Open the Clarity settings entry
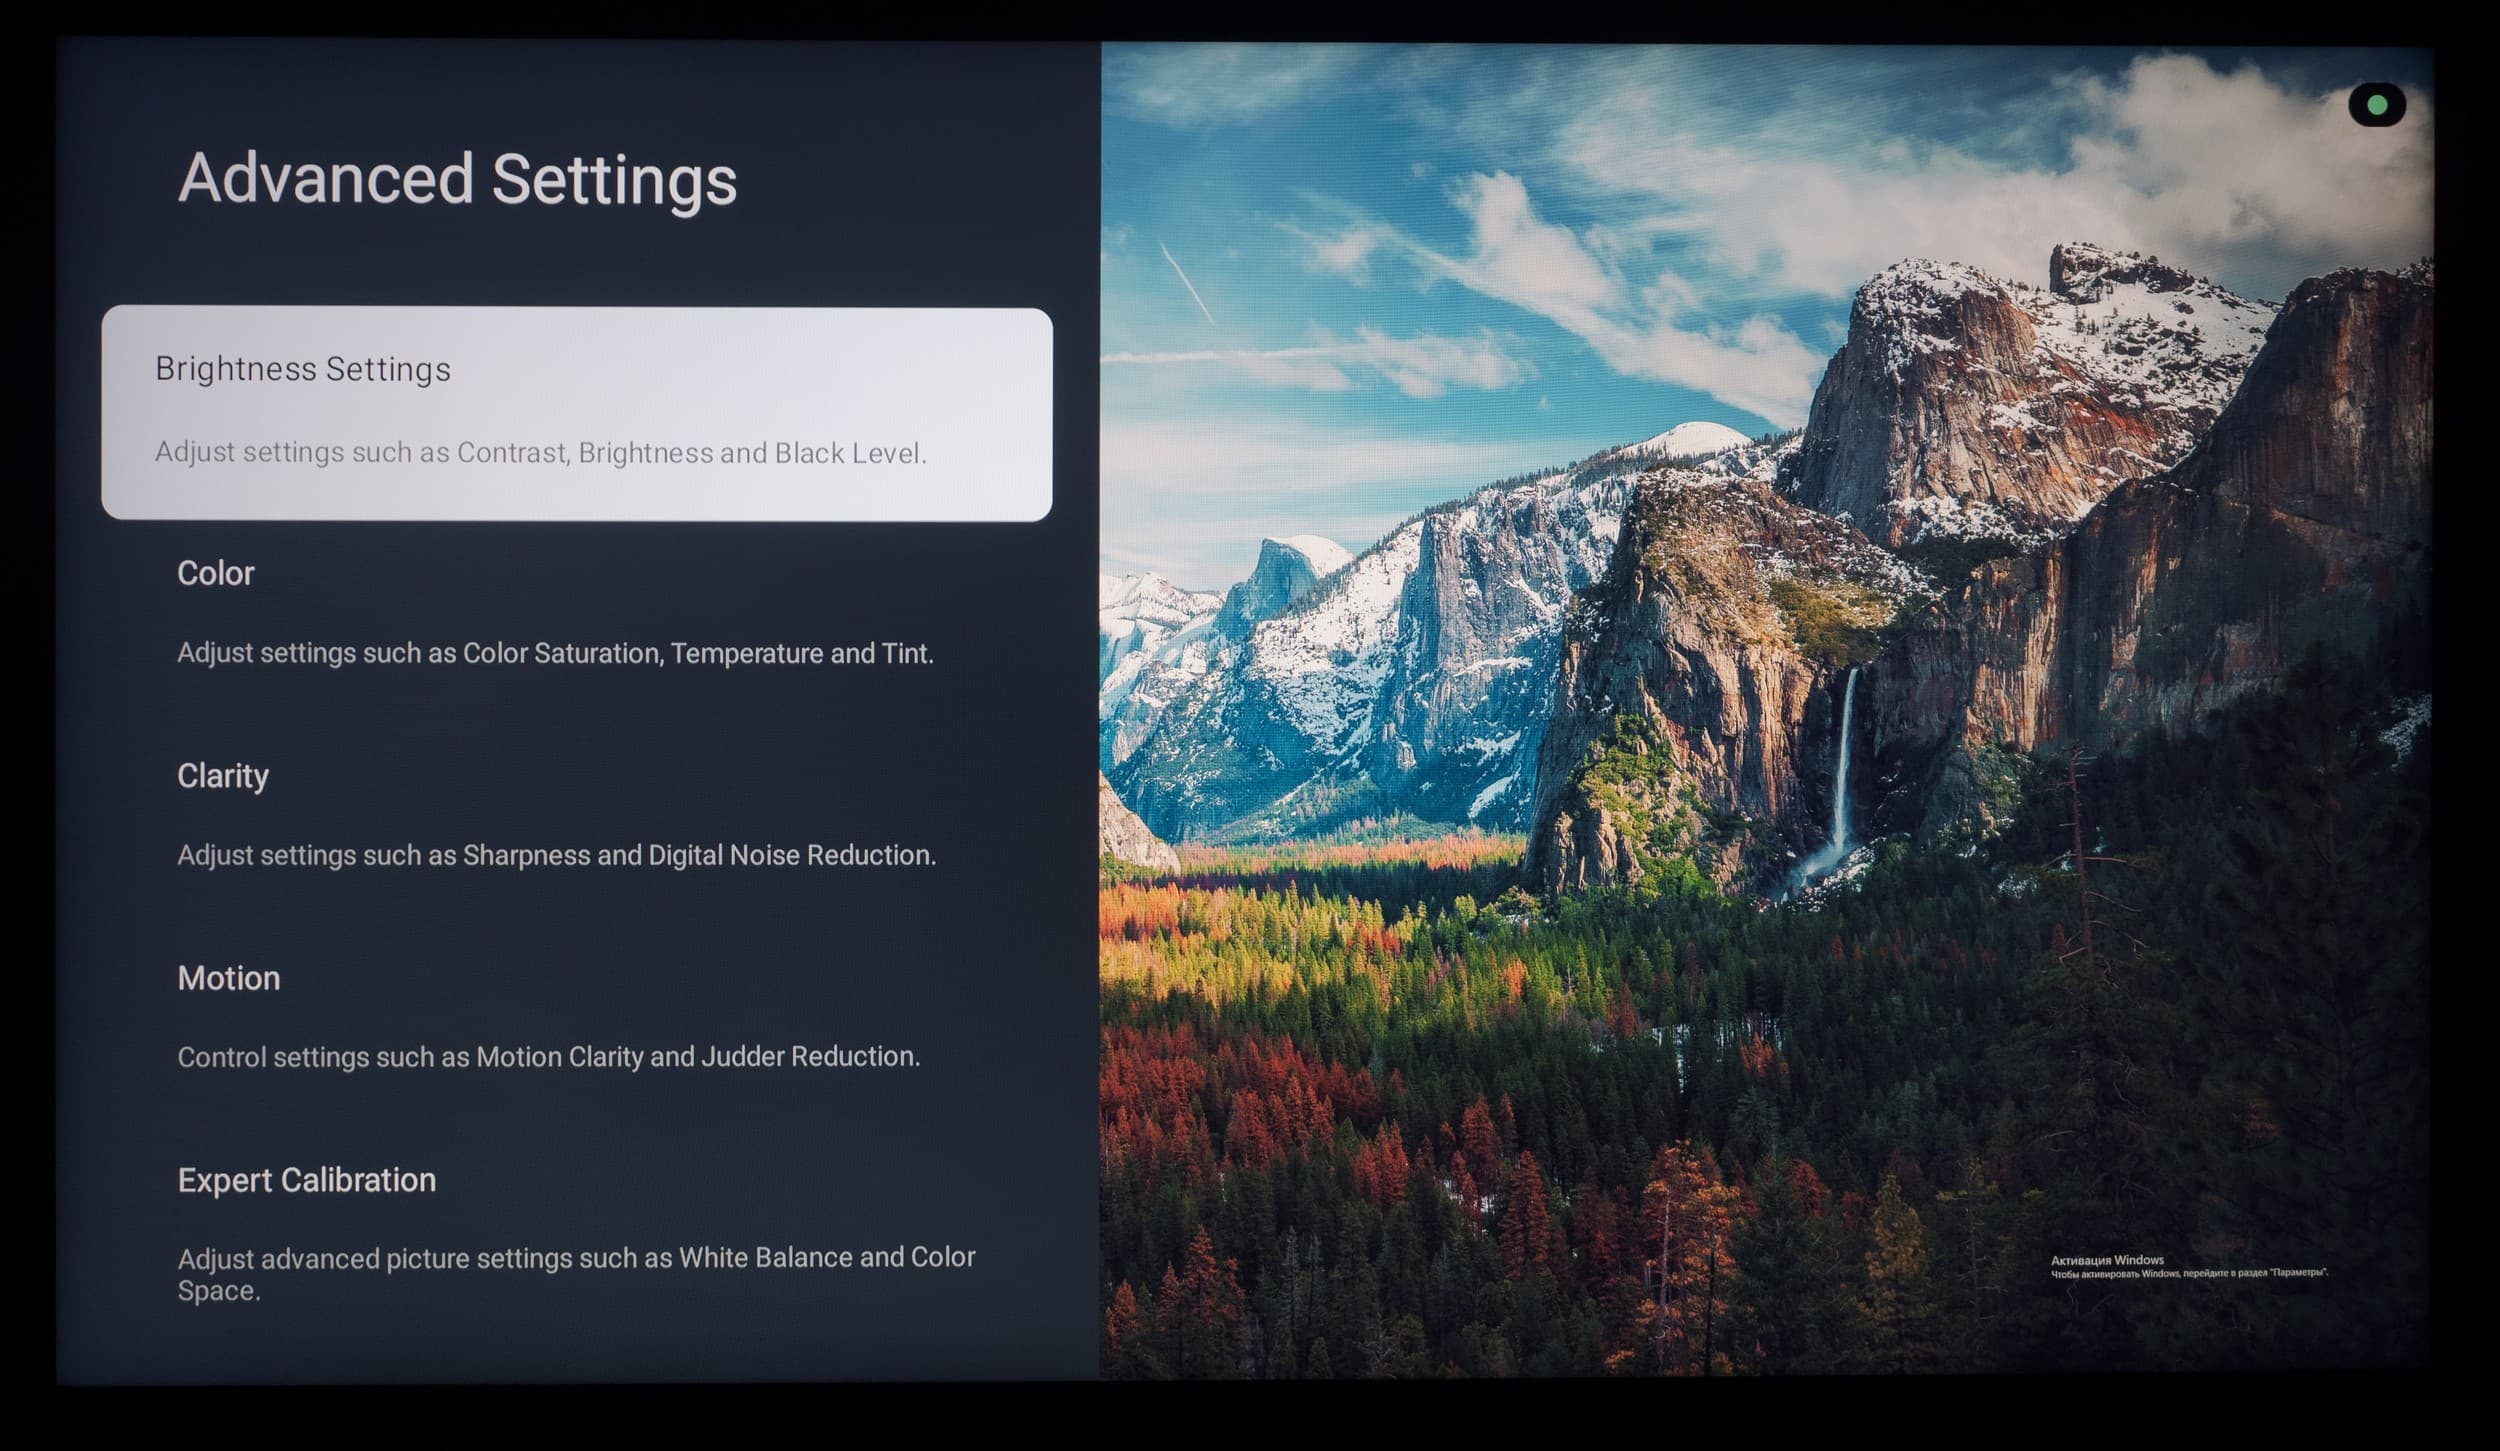The width and height of the screenshot is (2500, 1451). [x=222, y=776]
